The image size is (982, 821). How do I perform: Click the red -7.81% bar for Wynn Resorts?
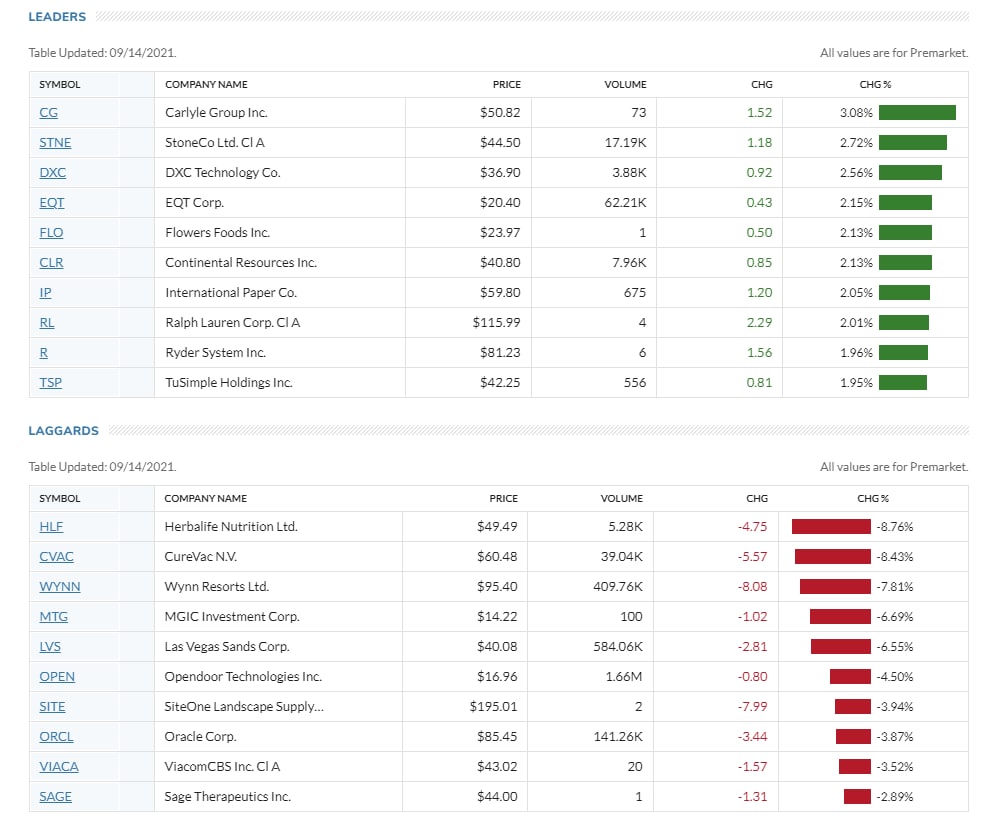point(835,587)
